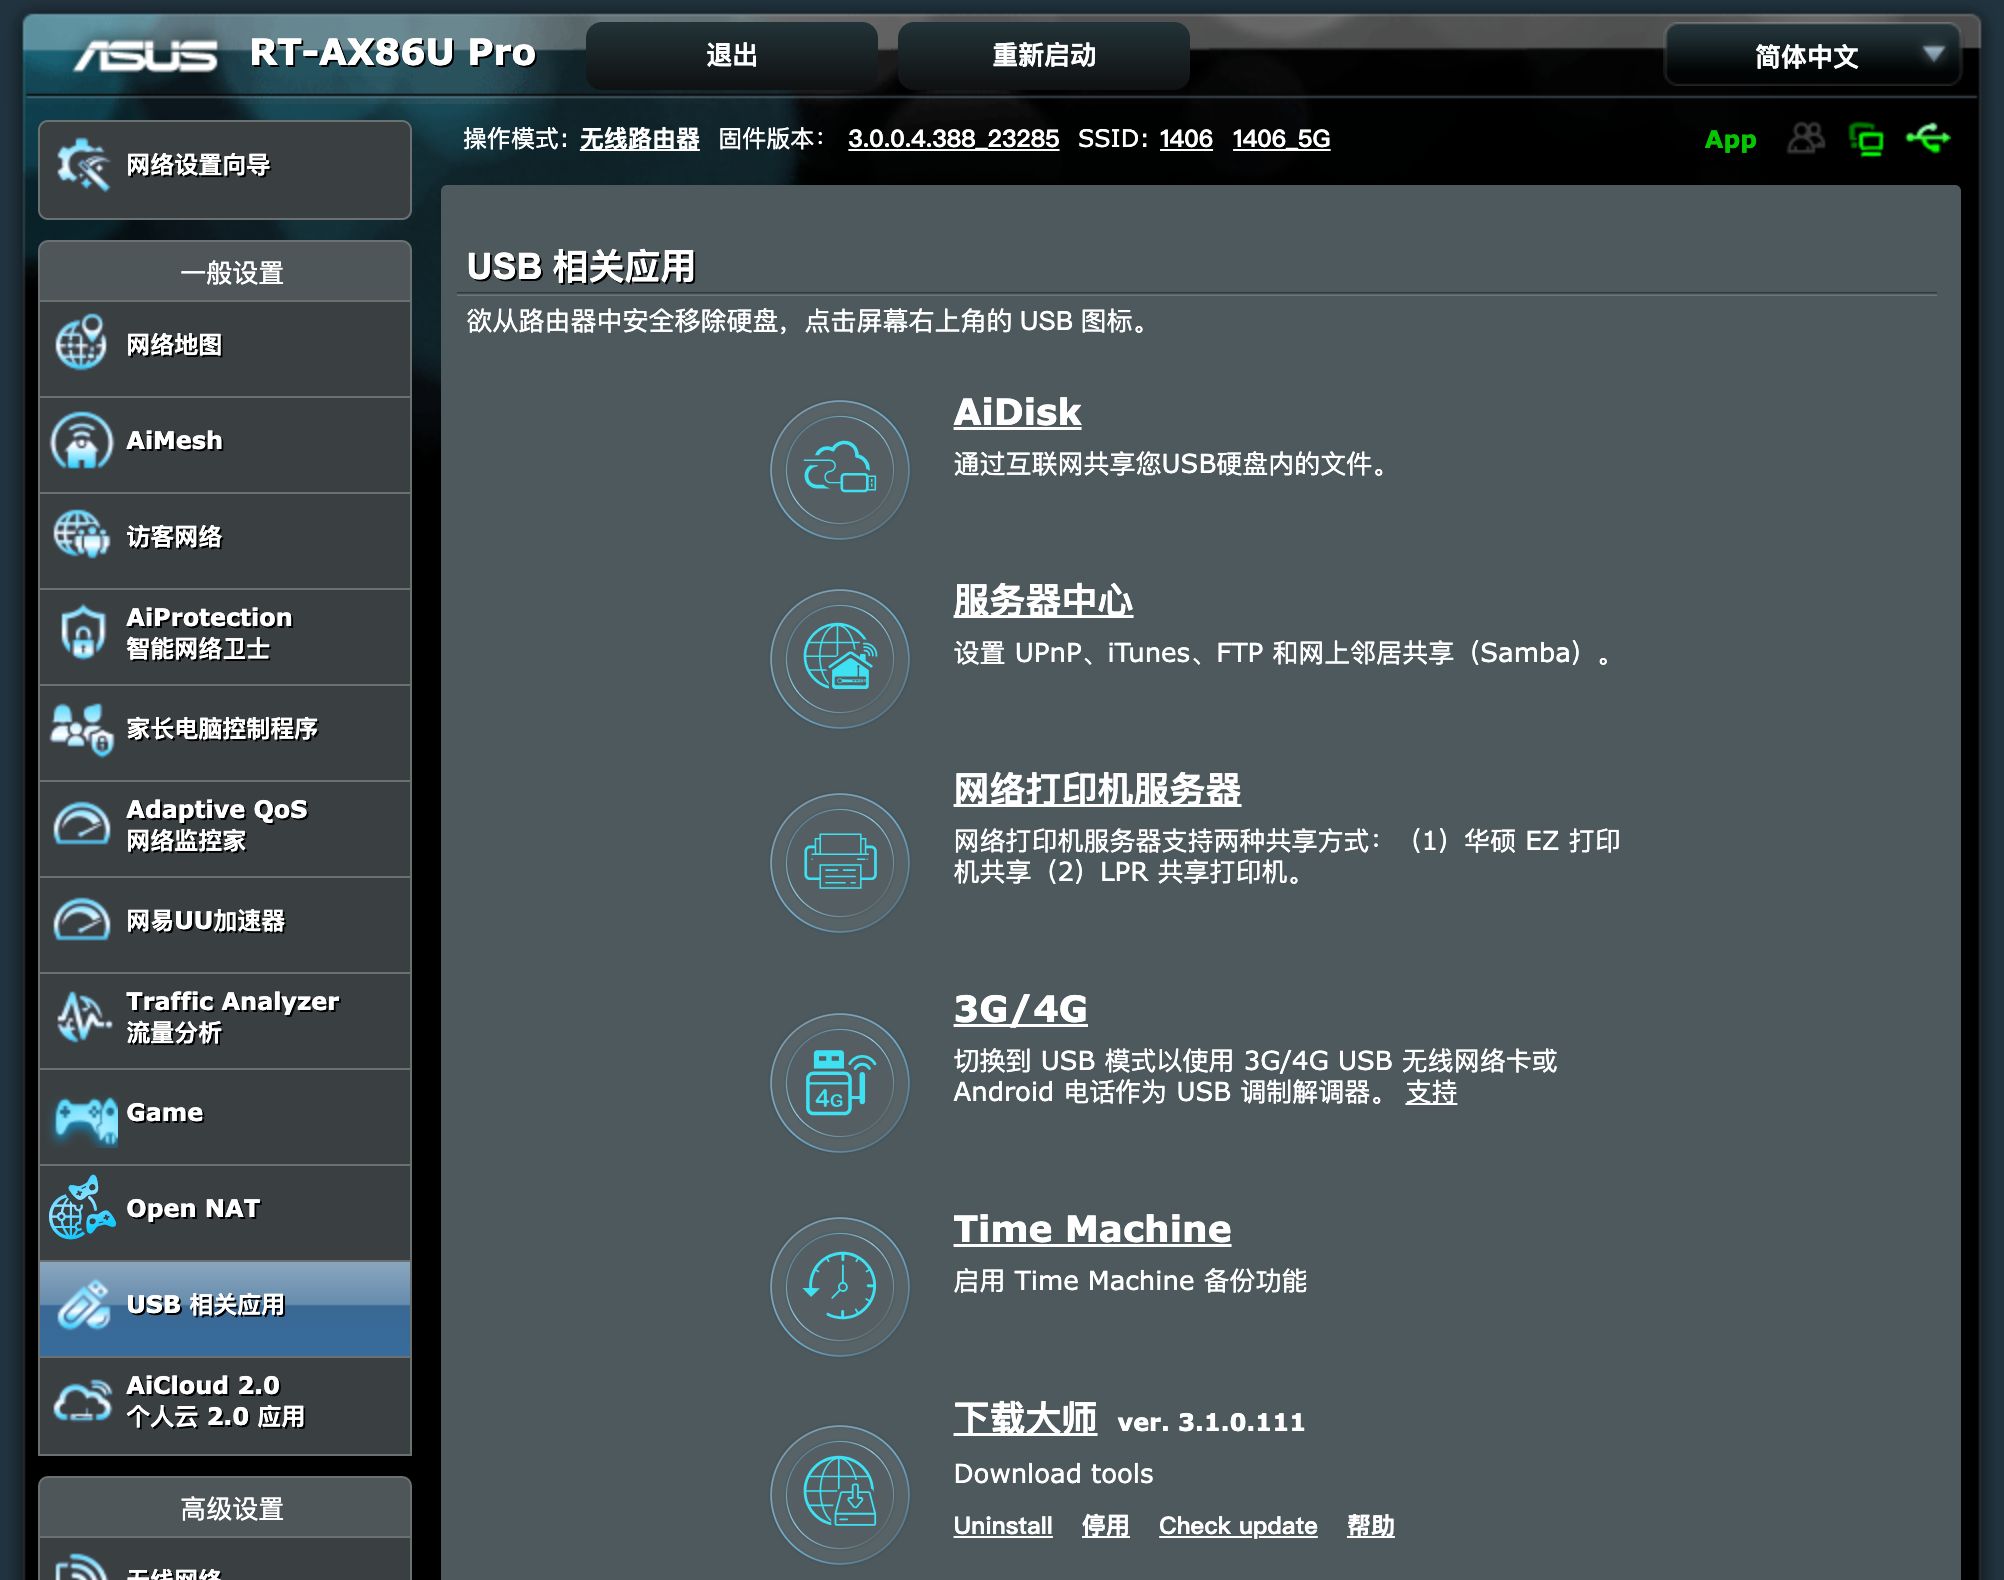
Task: Click the 退出 logout button
Action: click(x=731, y=55)
